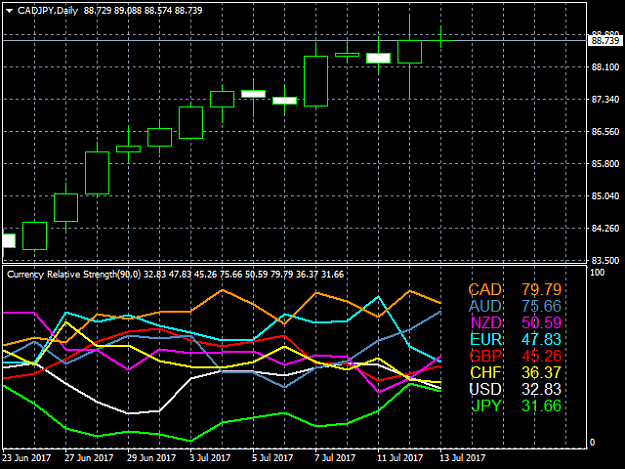Select the white filled candle on 11 Jul

pos(378,58)
